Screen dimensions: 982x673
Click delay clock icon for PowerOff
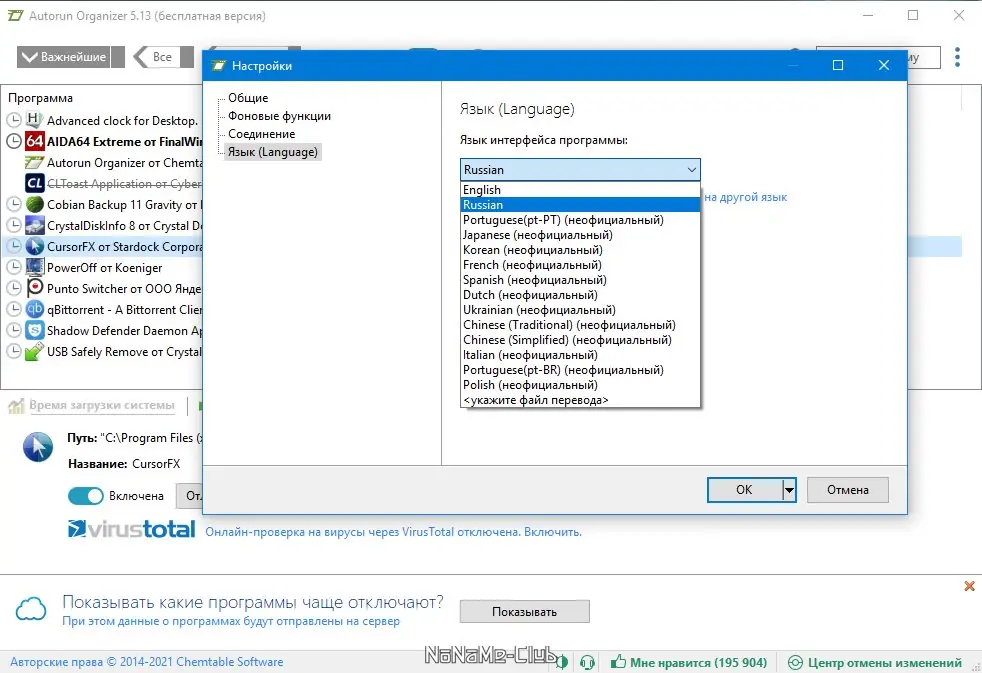(x=14, y=267)
